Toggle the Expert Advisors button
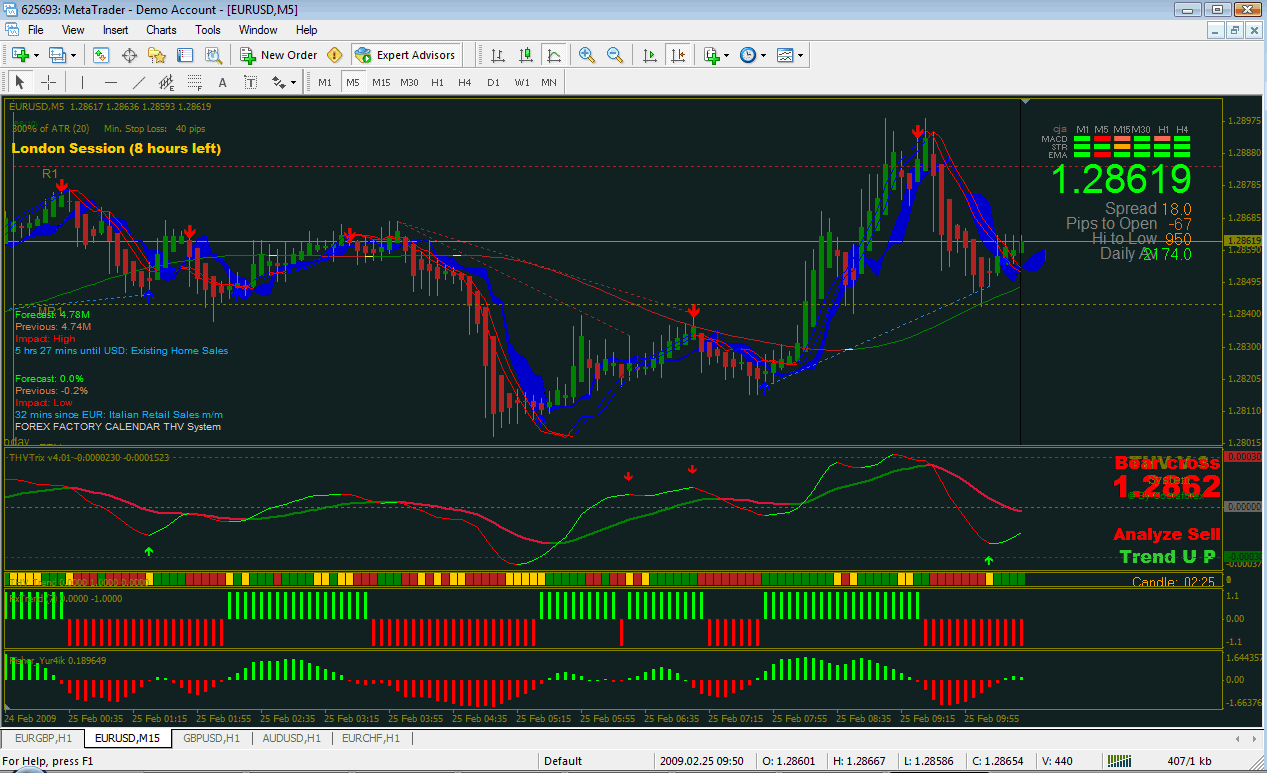Screen dimensions: 1267x773 (406, 55)
